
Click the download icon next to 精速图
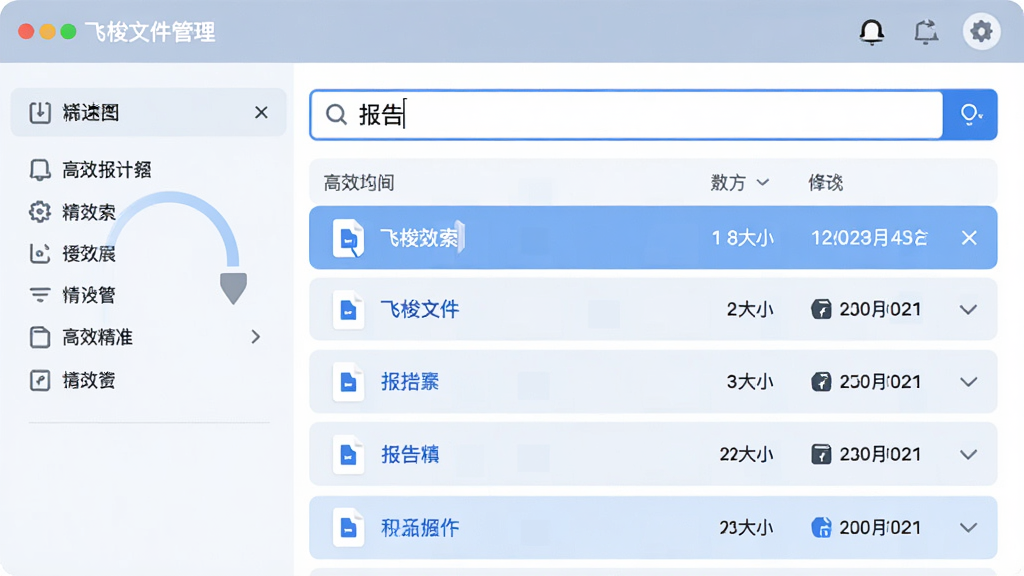tap(40, 112)
